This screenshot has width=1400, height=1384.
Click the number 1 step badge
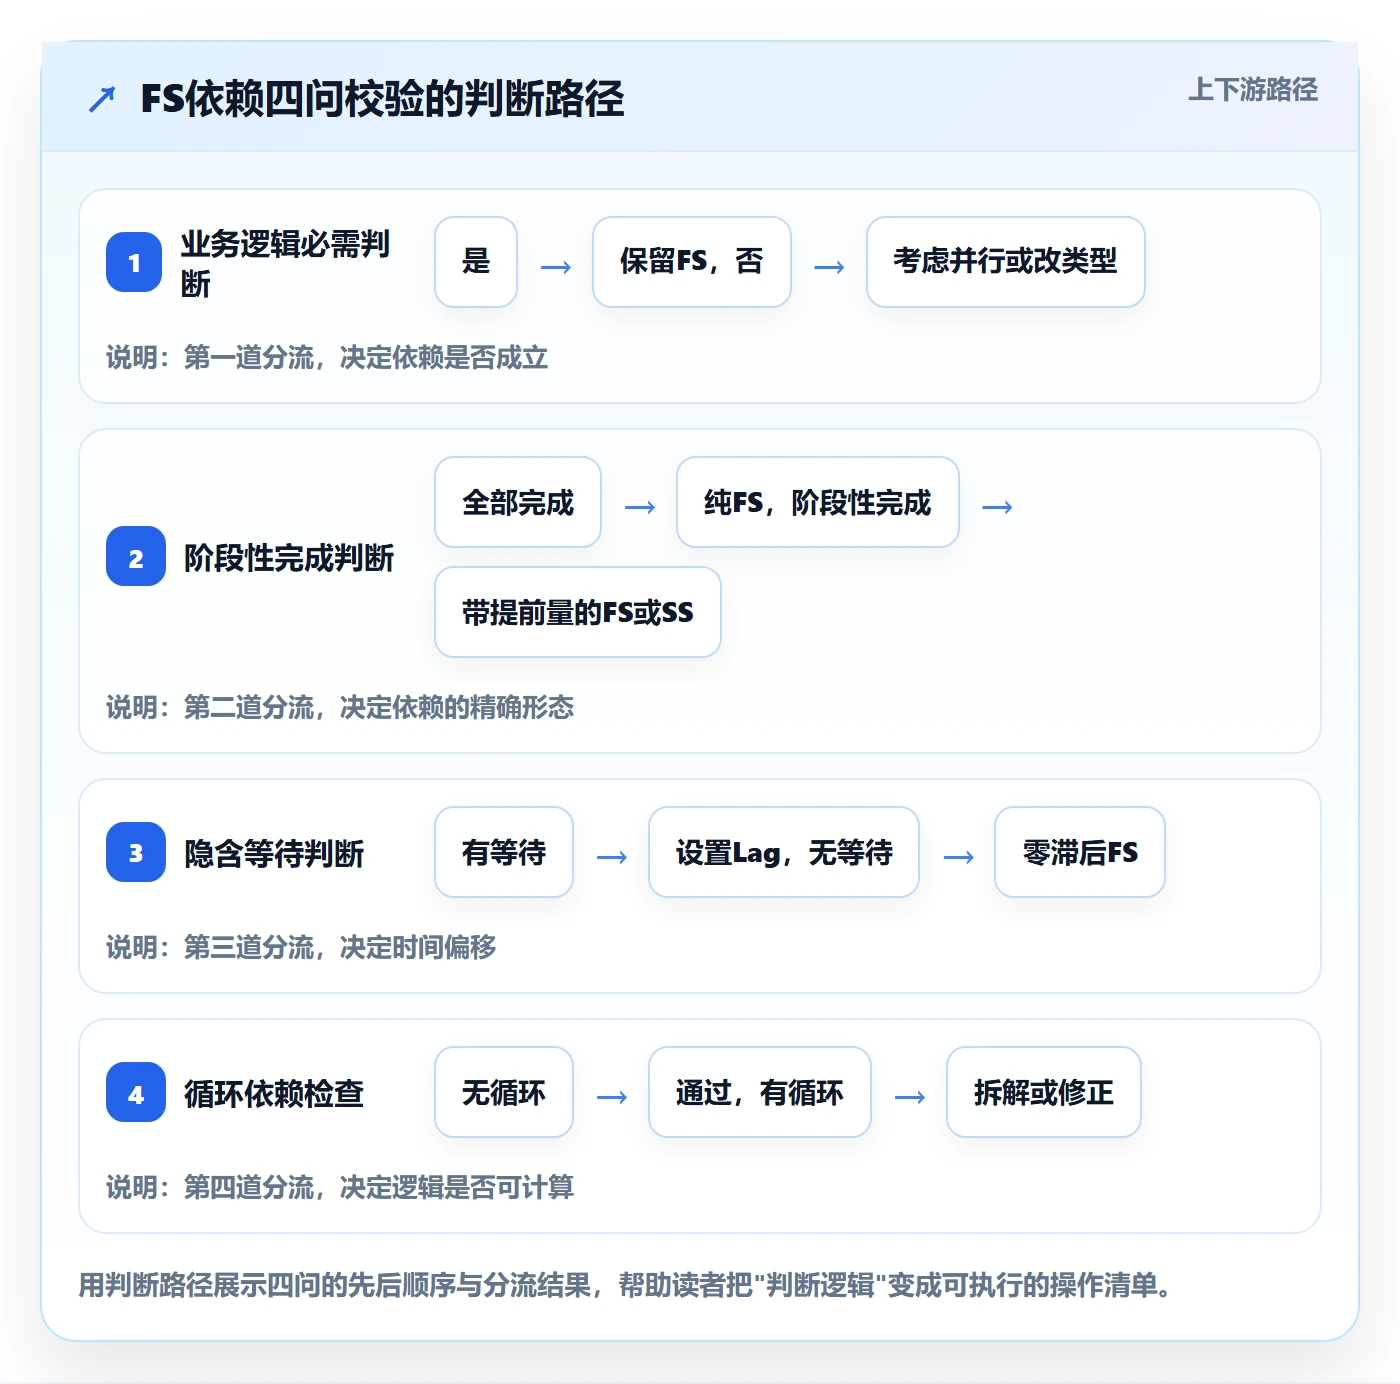tap(134, 262)
